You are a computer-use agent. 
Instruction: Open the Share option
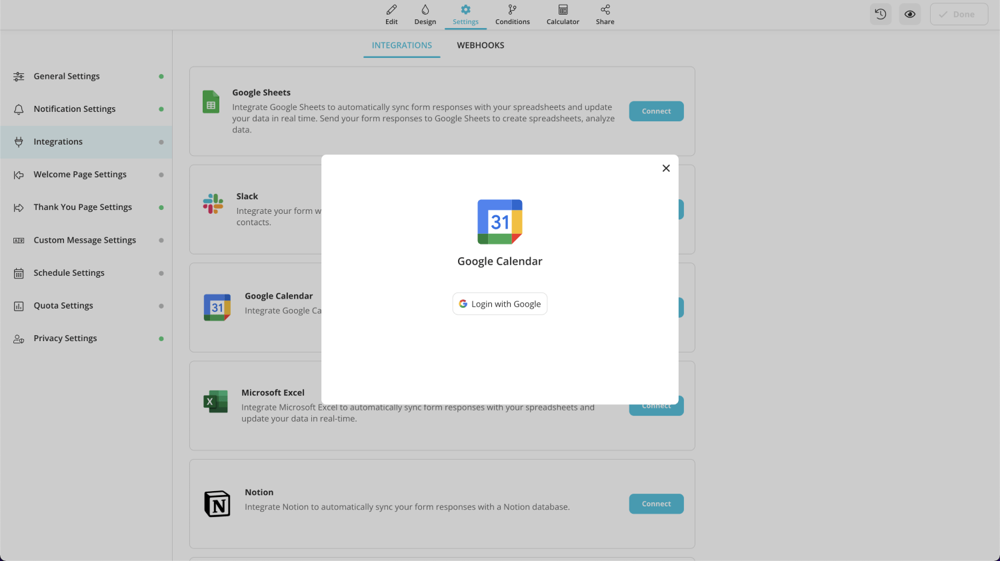pos(605,15)
